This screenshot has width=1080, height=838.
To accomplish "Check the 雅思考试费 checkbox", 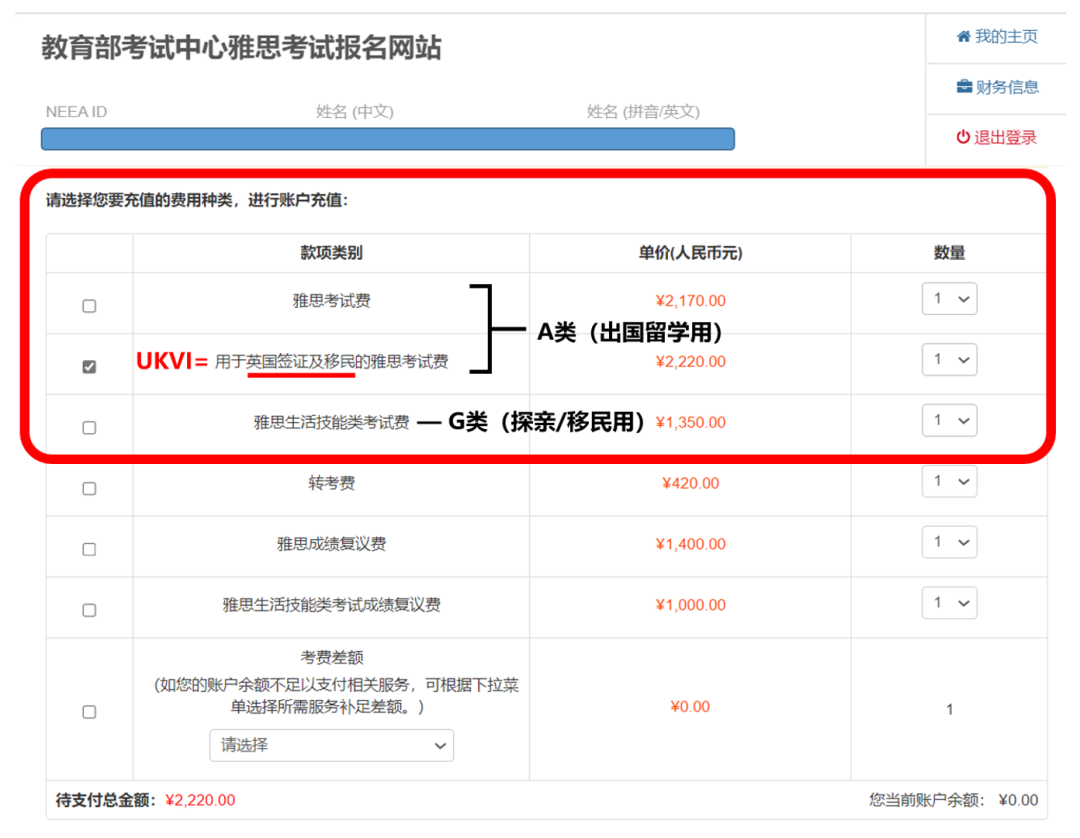I will [89, 304].
